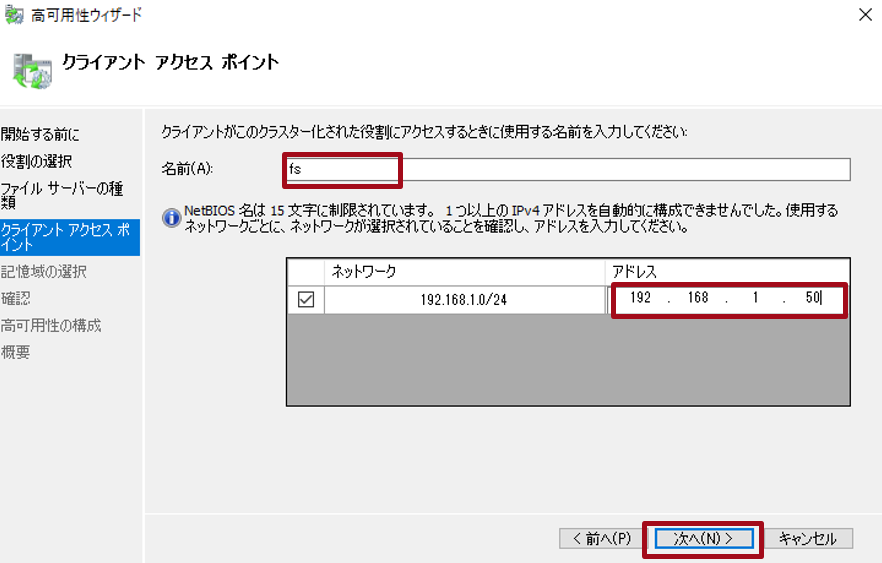Click the last octet 50 in address field

811,299
